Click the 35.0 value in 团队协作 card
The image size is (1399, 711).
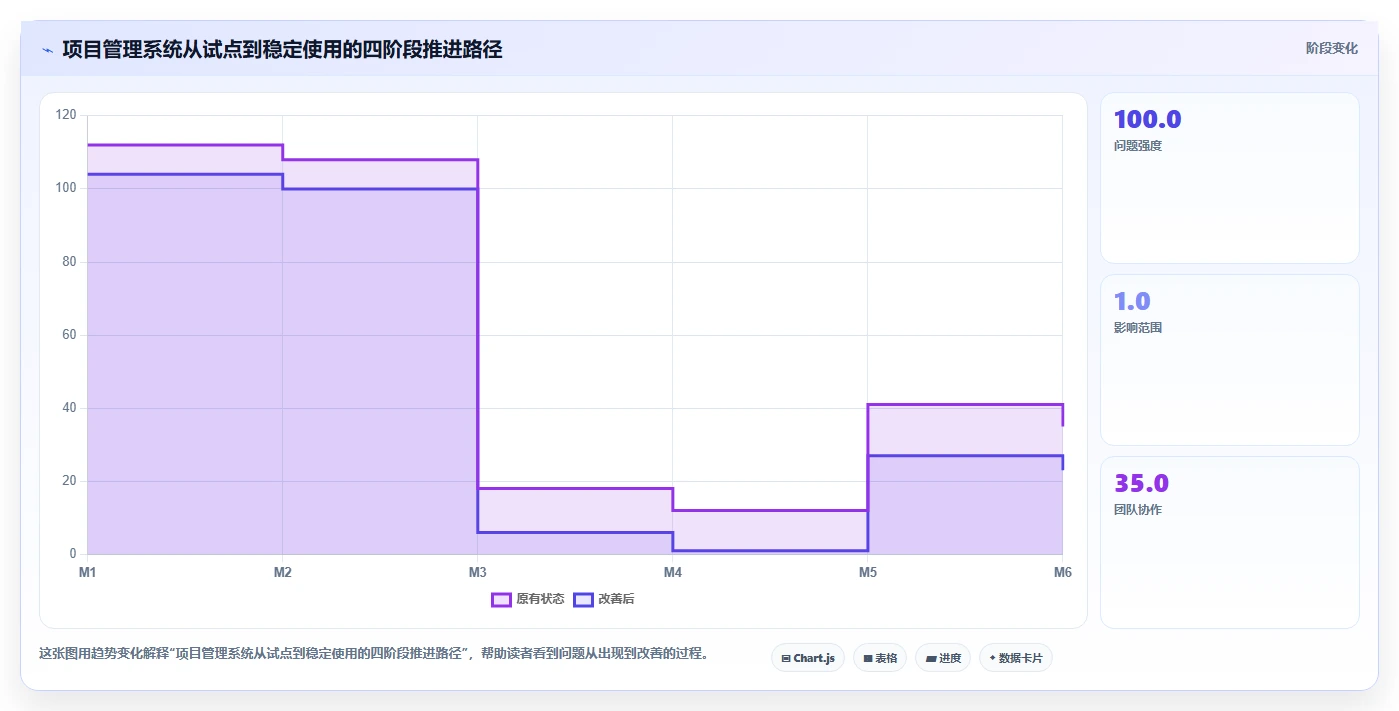pyautogui.click(x=1141, y=483)
